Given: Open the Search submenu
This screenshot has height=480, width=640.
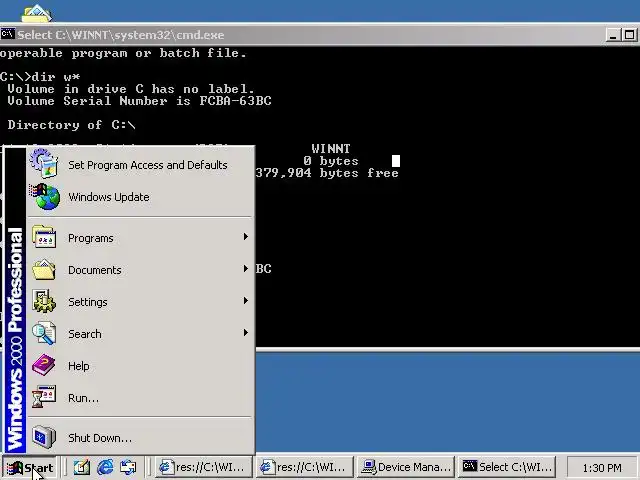Looking at the screenshot, I should pos(141,334).
